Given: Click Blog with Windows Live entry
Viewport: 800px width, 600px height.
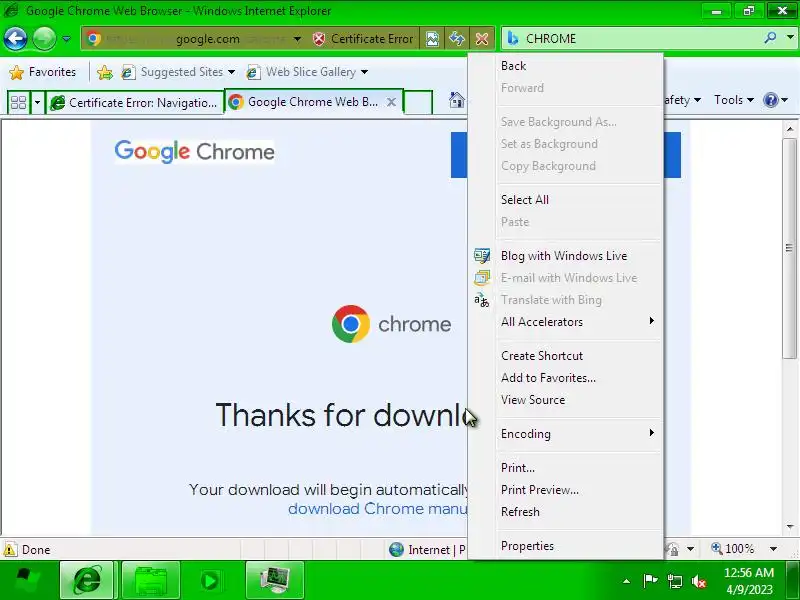Looking at the screenshot, I should pos(564,256).
